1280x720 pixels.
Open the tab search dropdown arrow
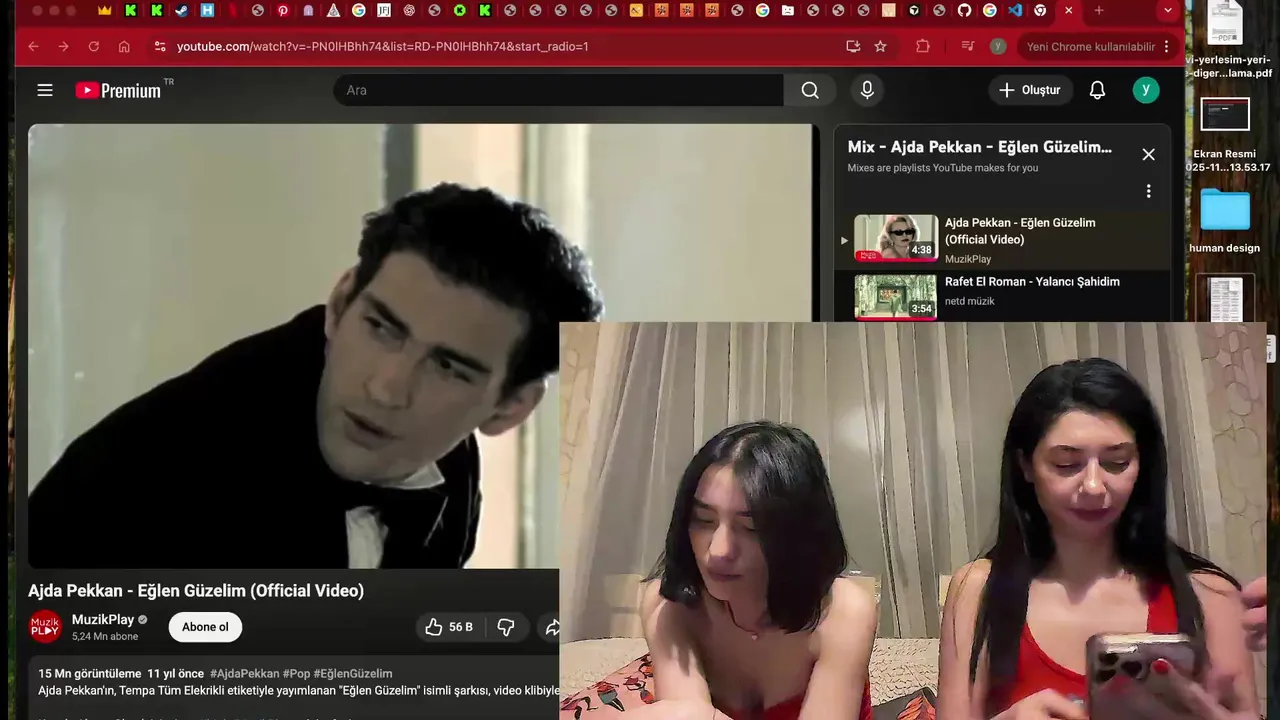pyautogui.click(x=1168, y=10)
